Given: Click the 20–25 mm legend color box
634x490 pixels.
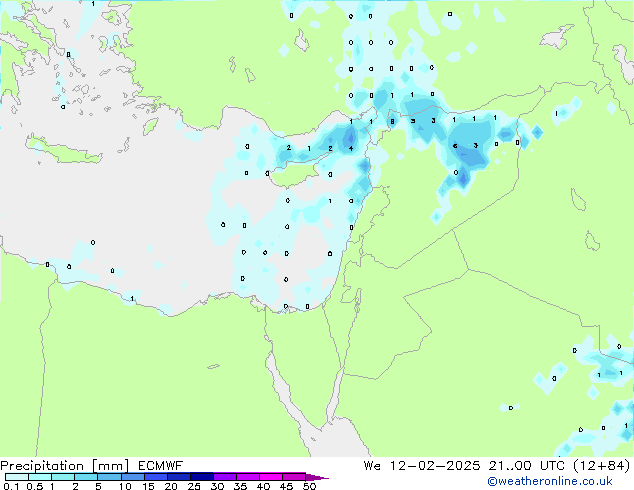Looking at the screenshot, I should (x=178, y=477).
